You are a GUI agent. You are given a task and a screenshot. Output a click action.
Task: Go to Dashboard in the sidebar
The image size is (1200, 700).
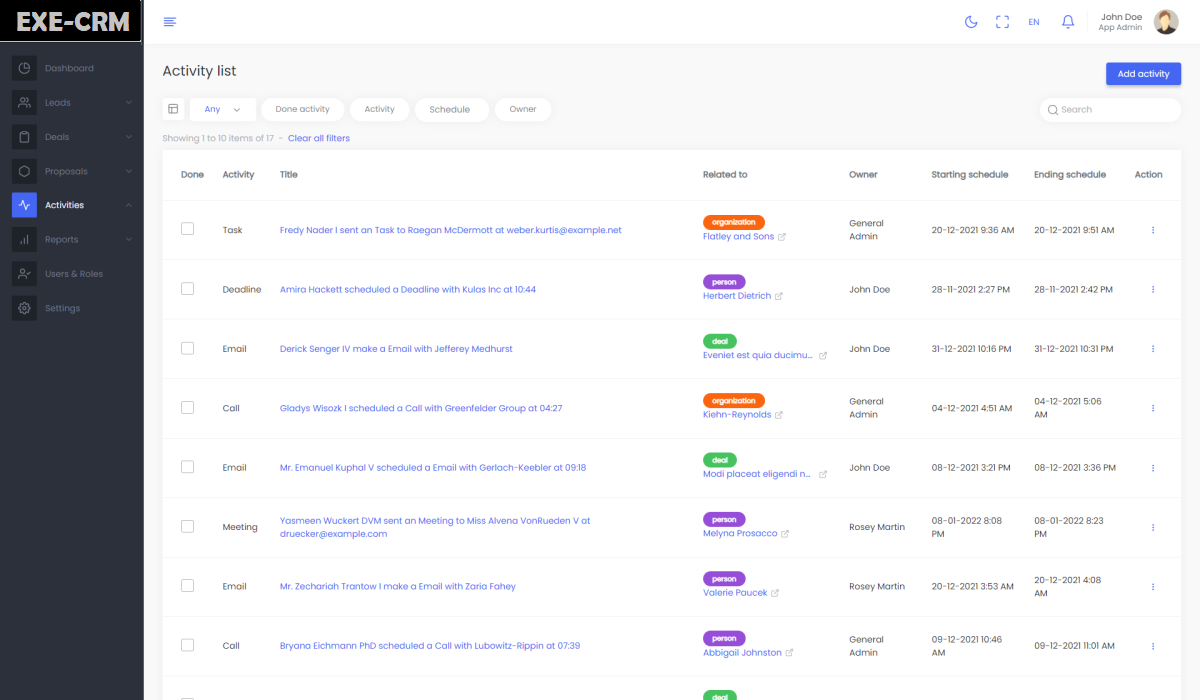tap(69, 68)
